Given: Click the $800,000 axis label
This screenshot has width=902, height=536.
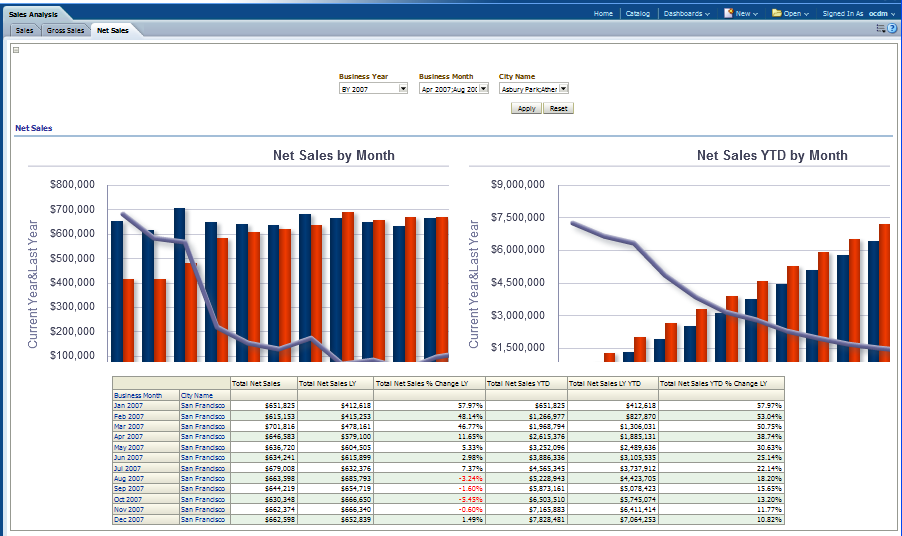Looking at the screenshot, I should click(72, 185).
